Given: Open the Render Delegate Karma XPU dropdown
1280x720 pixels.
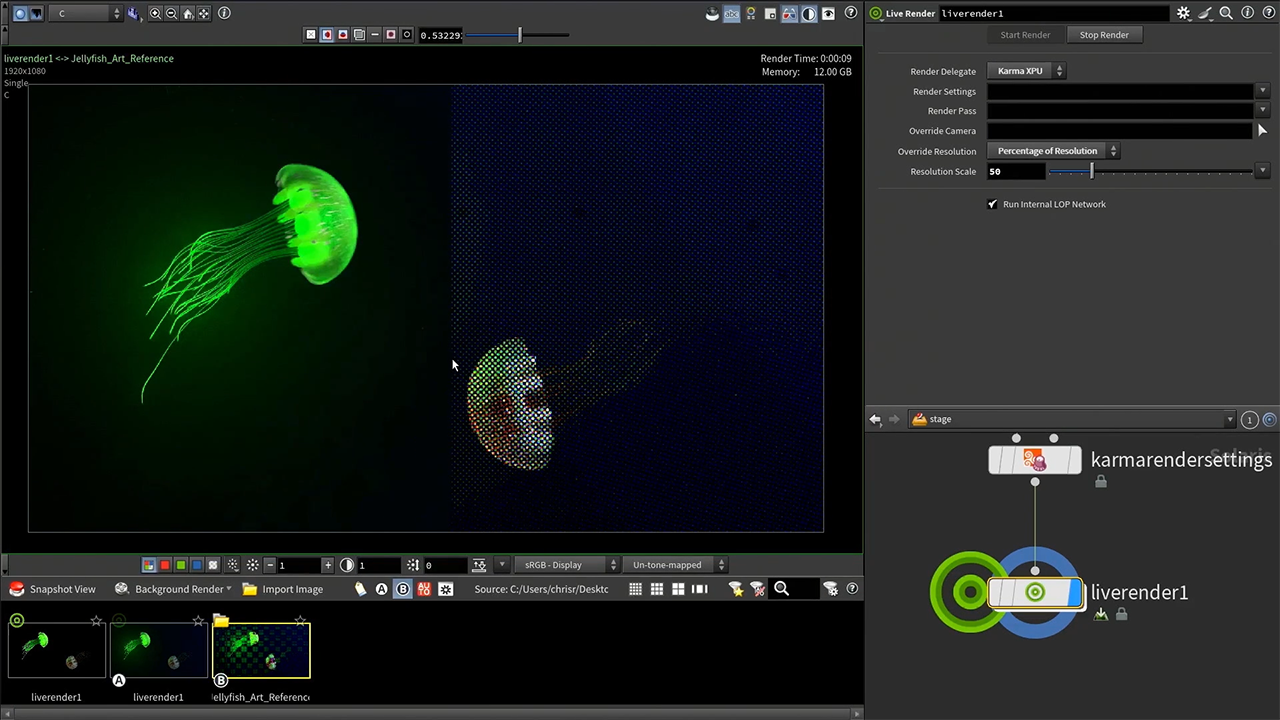Looking at the screenshot, I should pos(1026,71).
